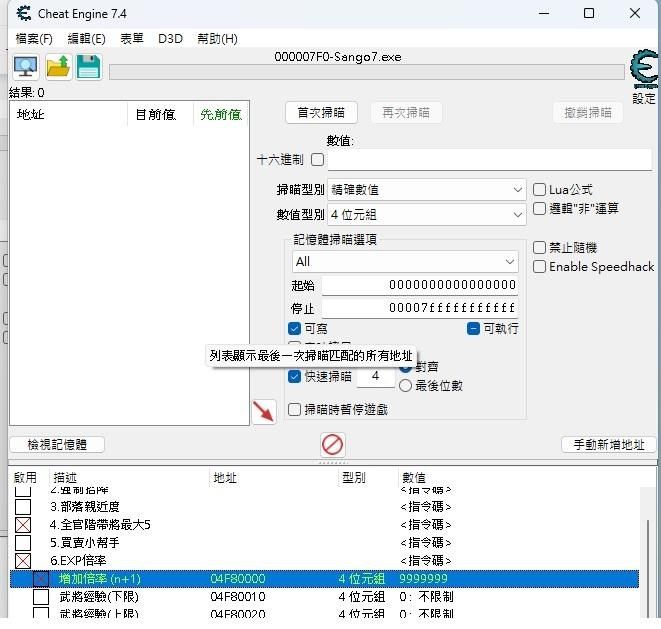Maximize the Cheat Engine window
661x629 pixels.
click(x=589, y=13)
